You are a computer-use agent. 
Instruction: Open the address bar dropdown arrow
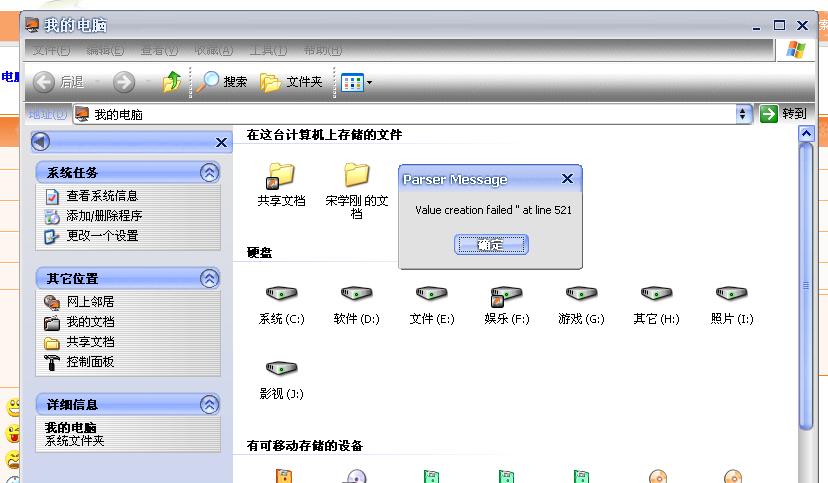(743, 113)
